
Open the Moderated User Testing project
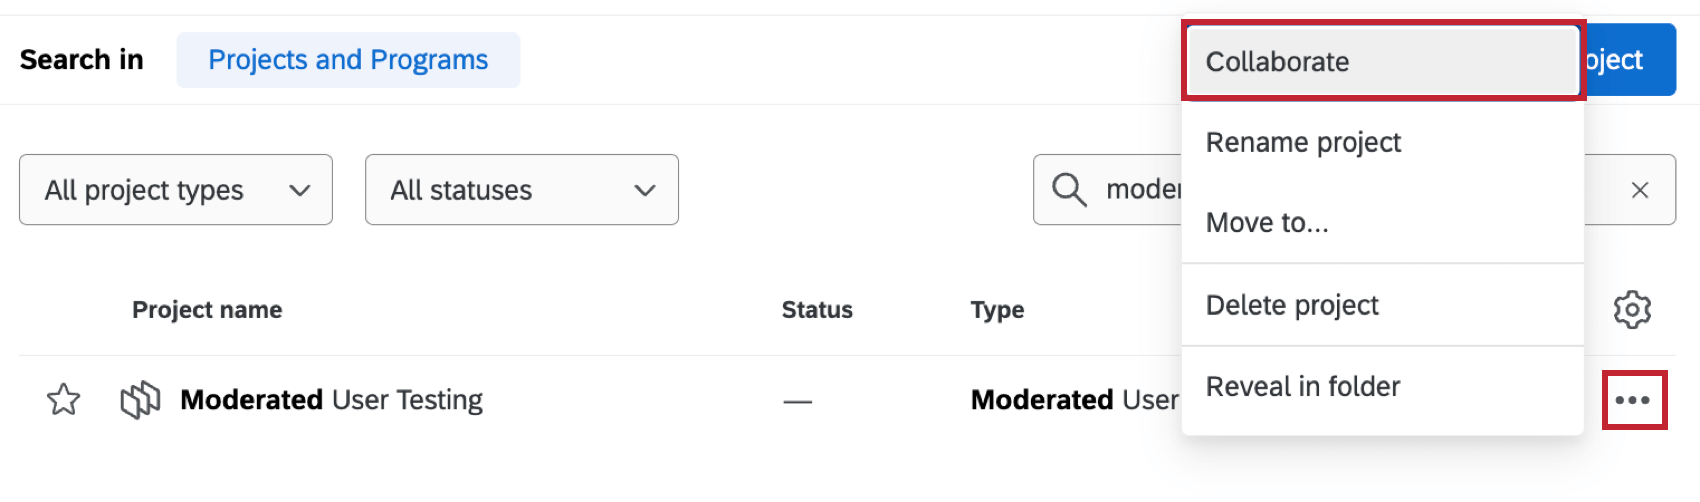[331, 400]
